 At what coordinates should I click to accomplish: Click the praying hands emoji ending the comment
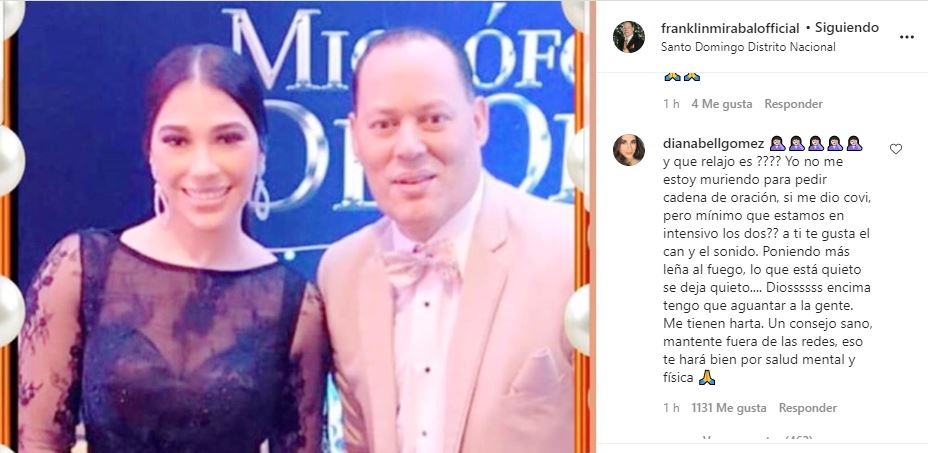[707, 378]
